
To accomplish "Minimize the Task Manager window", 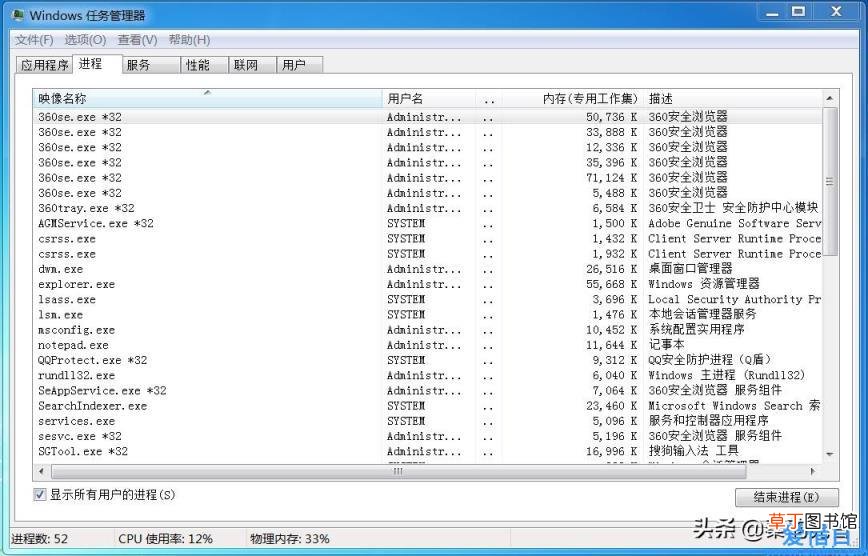I will click(x=772, y=11).
